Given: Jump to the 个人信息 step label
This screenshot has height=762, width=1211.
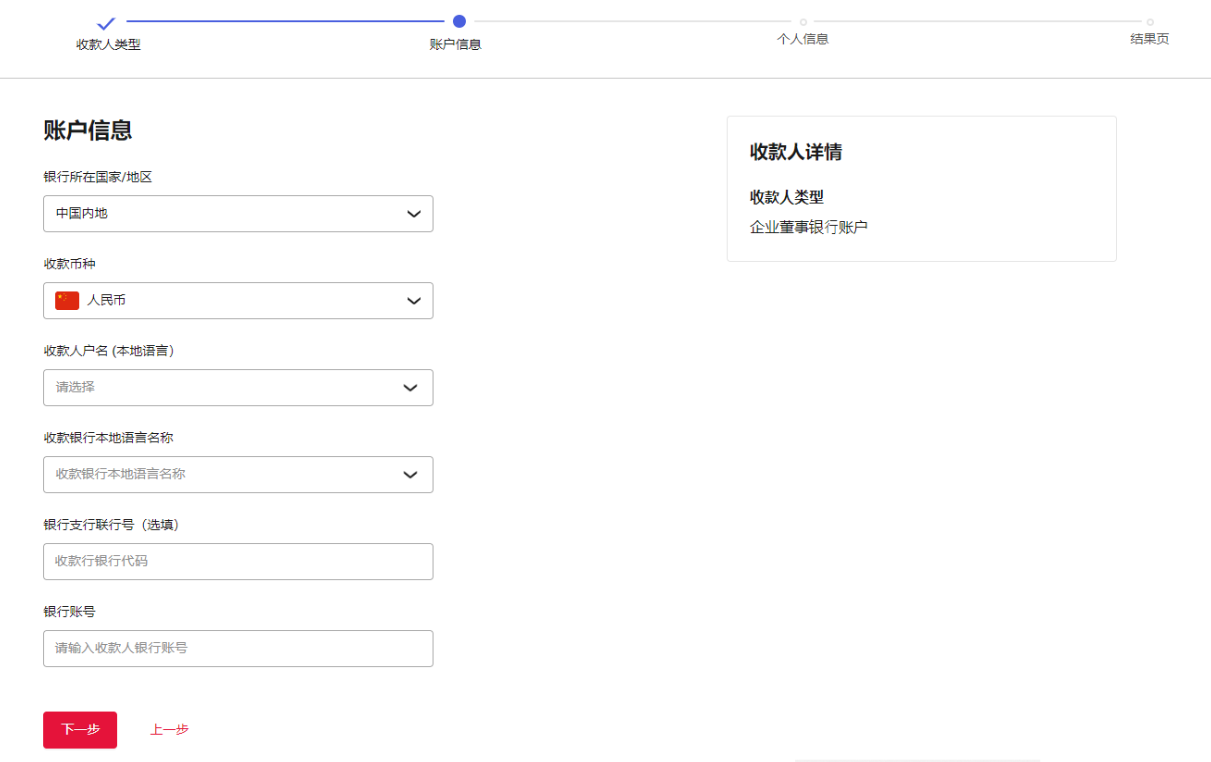Looking at the screenshot, I should (803, 39).
